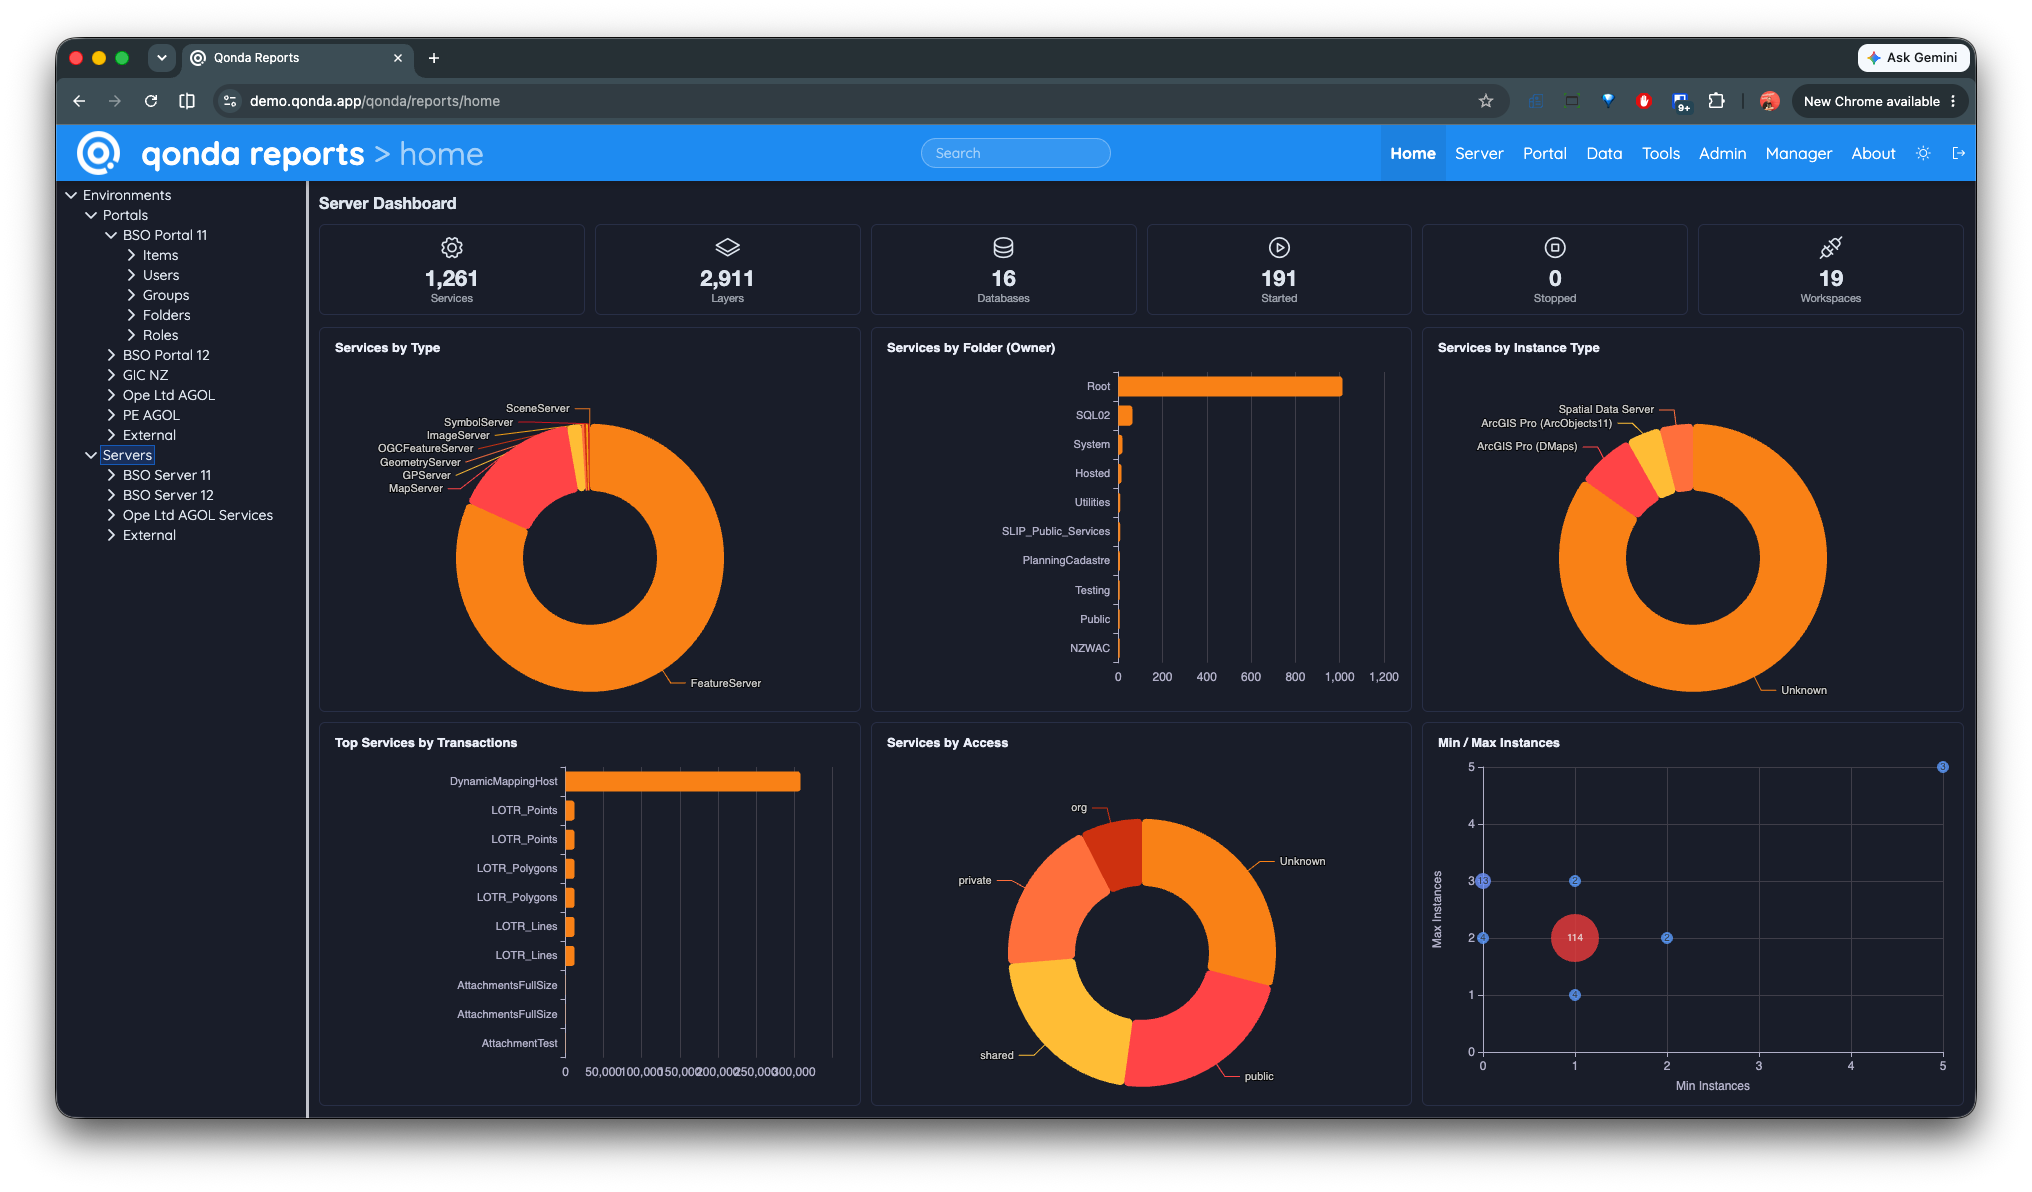Image resolution: width=2032 pixels, height=1192 pixels.
Task: Click the MapServer chart label
Action: (x=415, y=488)
